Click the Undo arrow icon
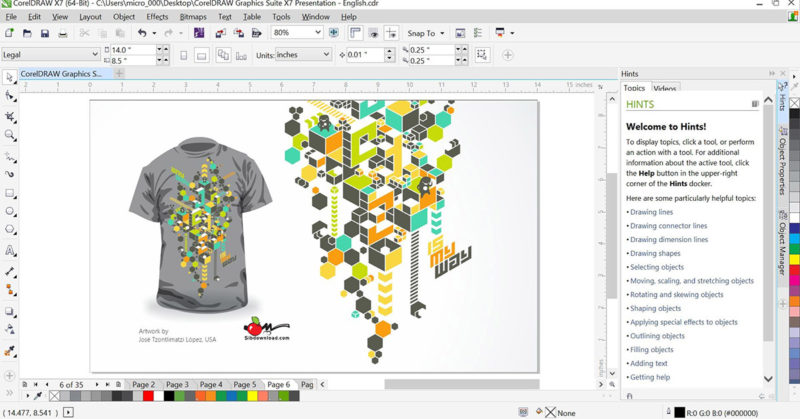Screen dimensions: 800x419 click(x=142, y=33)
